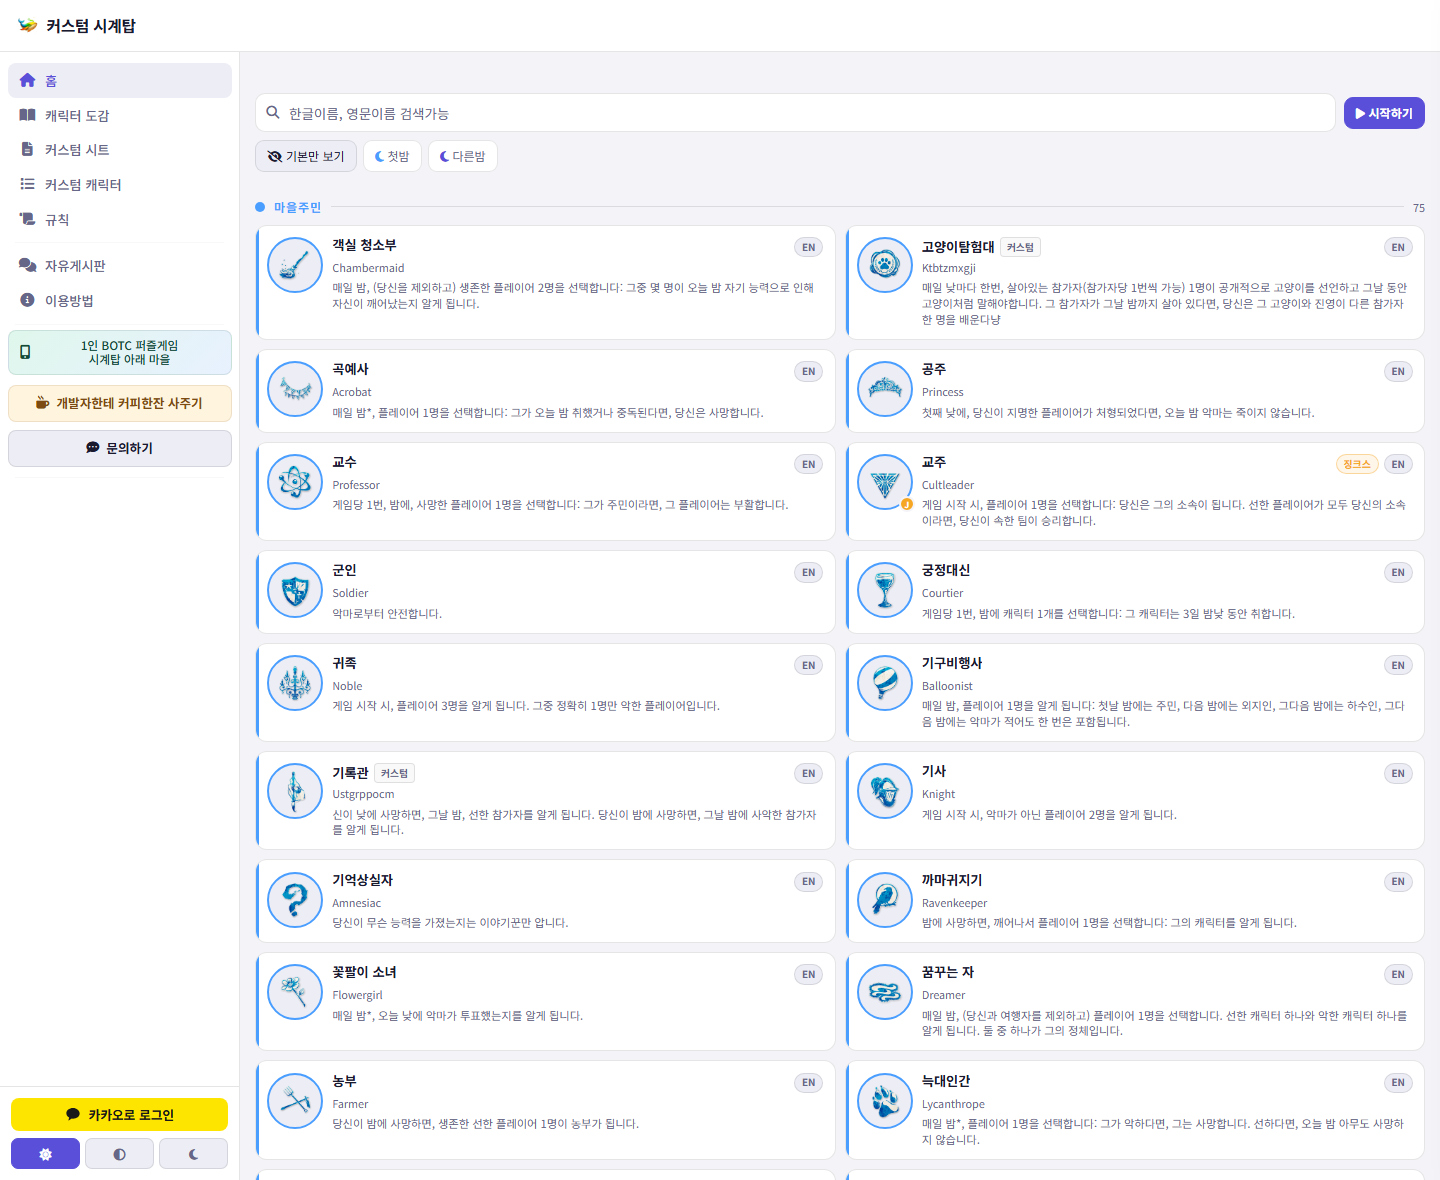Toggle 기본만 보기 filter
Viewport: 1440px width, 1180px height.
(306, 156)
